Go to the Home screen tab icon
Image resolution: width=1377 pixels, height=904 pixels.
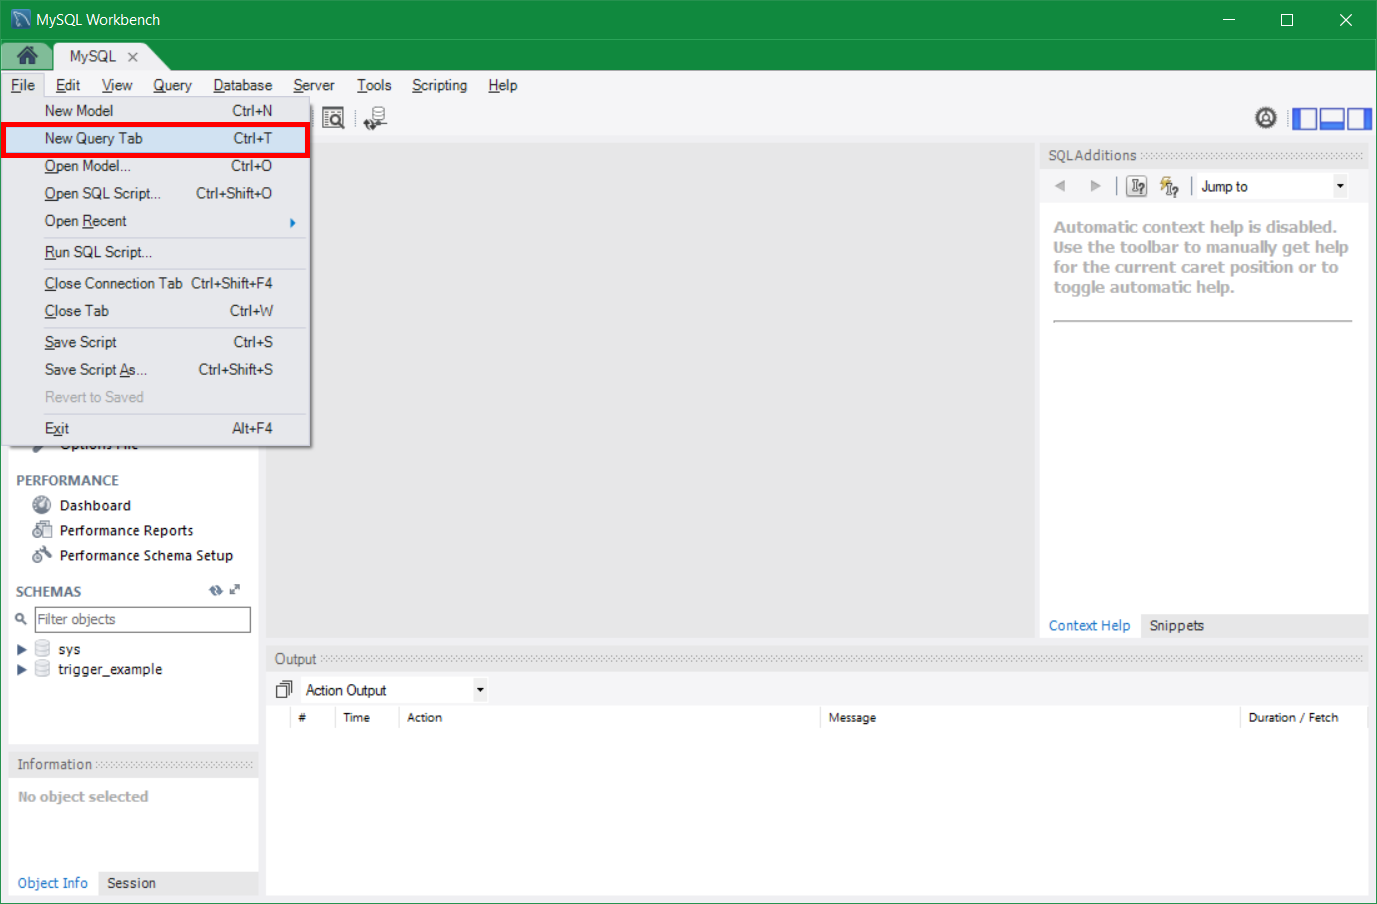point(27,56)
